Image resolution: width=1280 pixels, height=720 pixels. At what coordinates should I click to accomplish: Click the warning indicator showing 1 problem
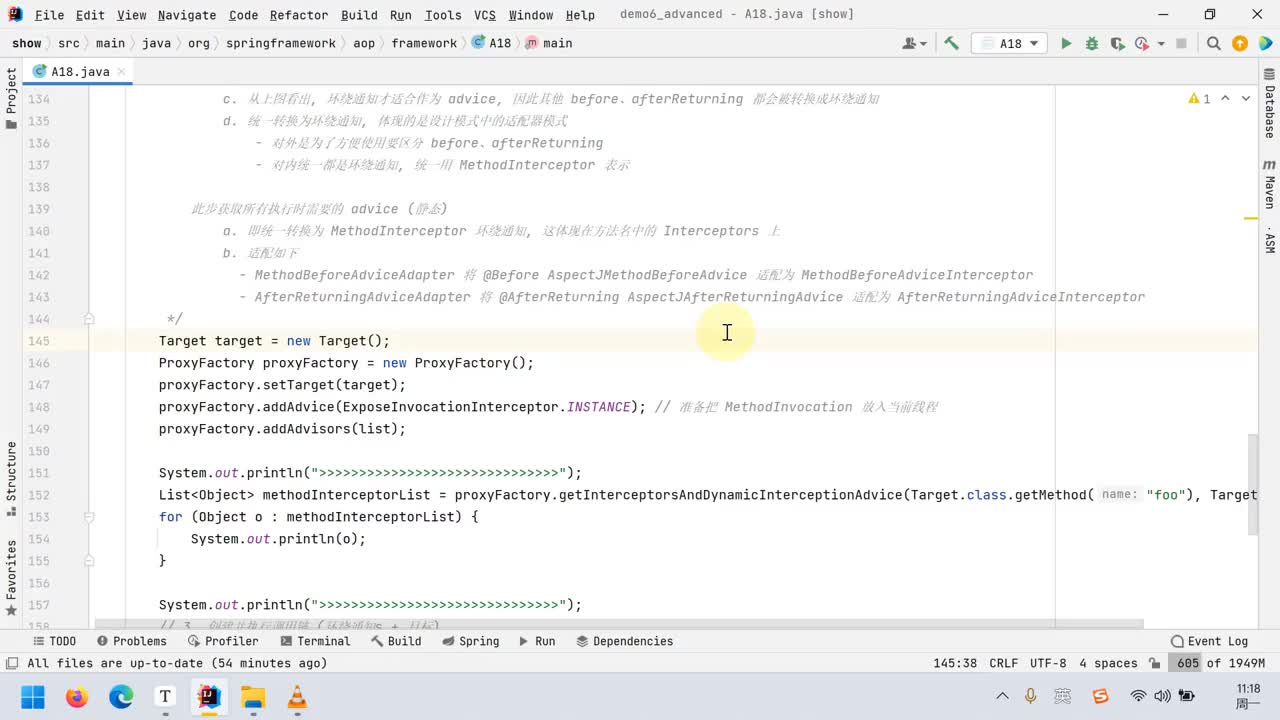coord(1200,98)
